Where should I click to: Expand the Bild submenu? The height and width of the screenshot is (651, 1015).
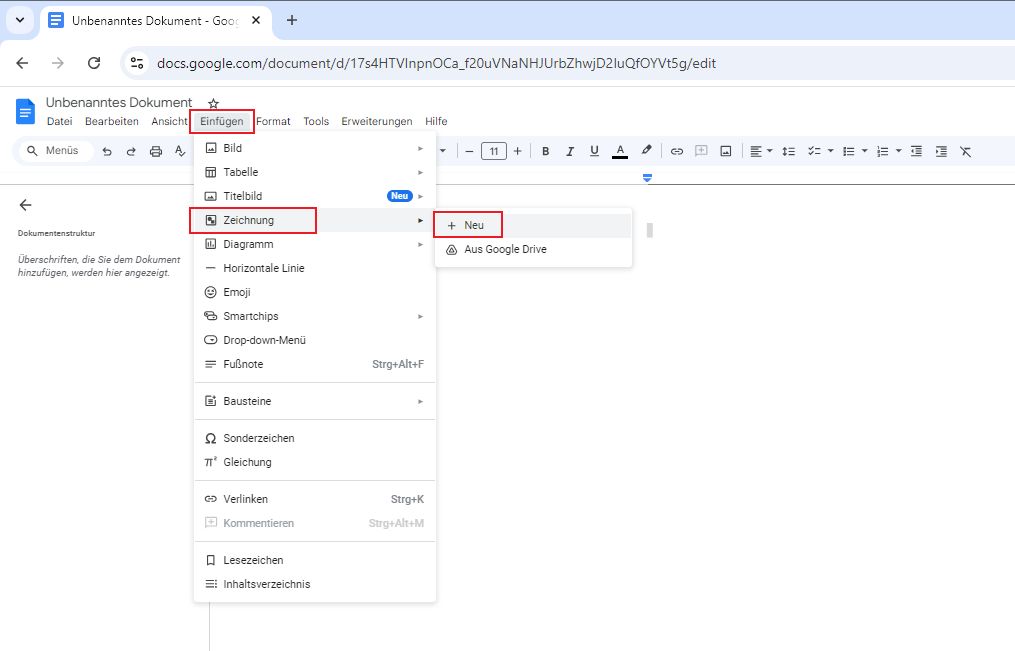314,148
